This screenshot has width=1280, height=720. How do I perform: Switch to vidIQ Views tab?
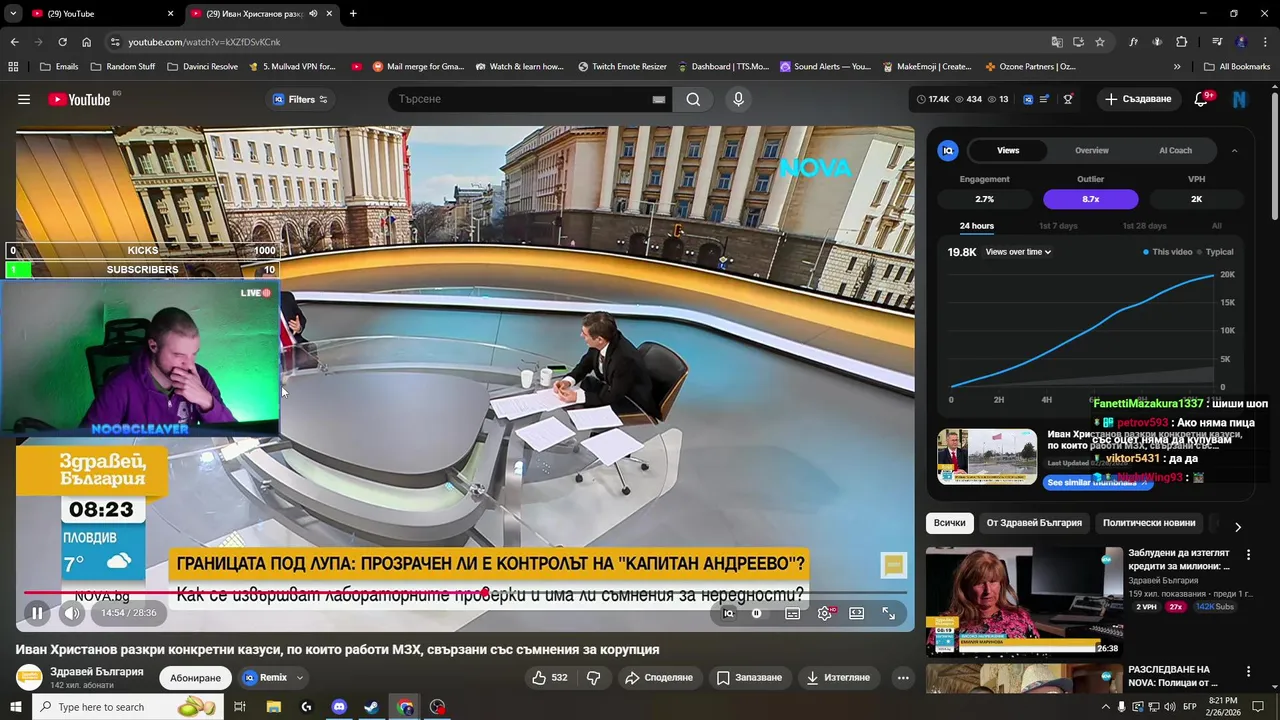coord(1008,150)
